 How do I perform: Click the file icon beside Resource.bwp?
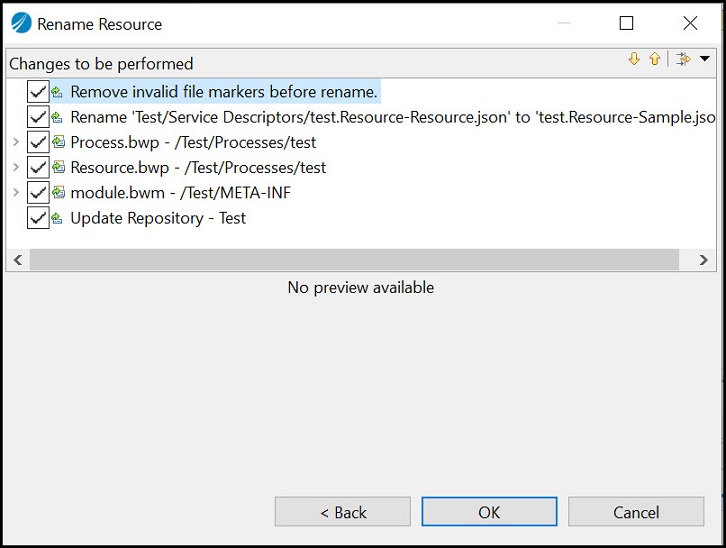click(58, 167)
